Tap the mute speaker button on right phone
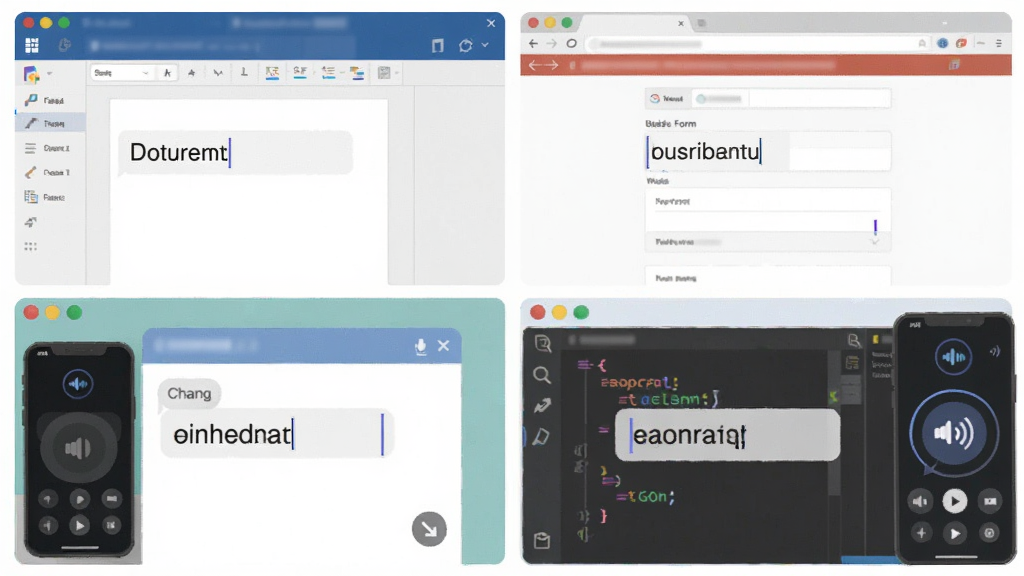This screenshot has height=576, width=1024. pyautogui.click(x=920, y=501)
